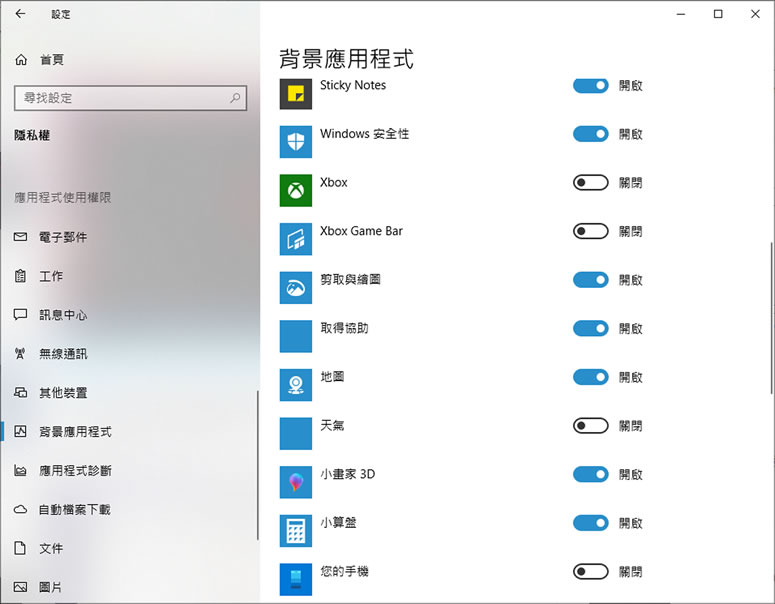Open 電子郵件 in the sidebar

click(x=63, y=237)
